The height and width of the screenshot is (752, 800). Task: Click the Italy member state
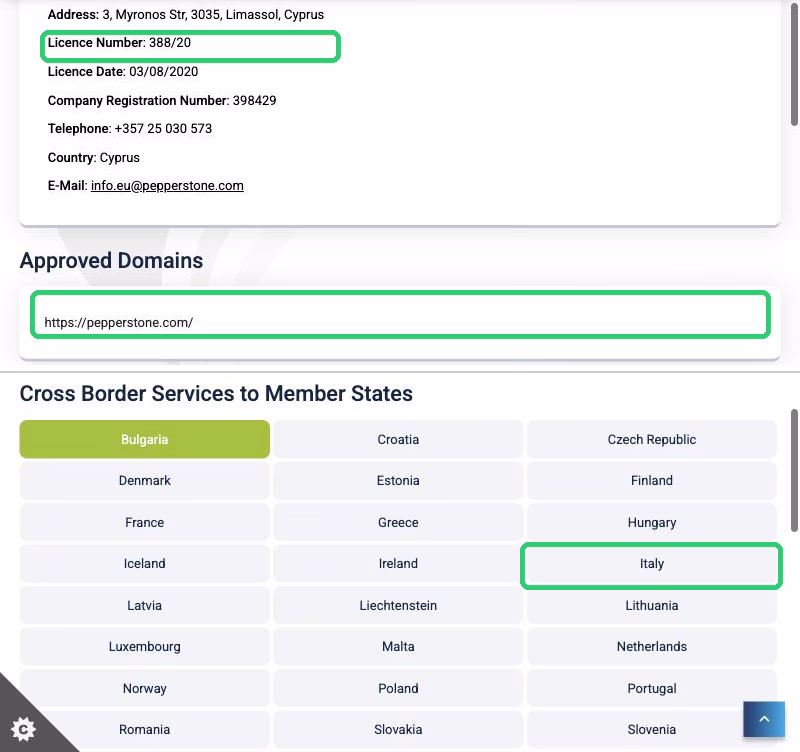coord(652,564)
